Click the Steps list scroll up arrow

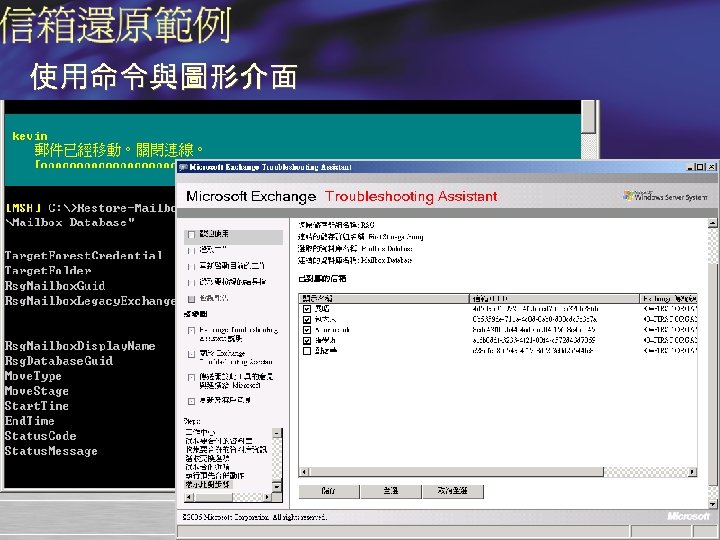click(x=276, y=433)
